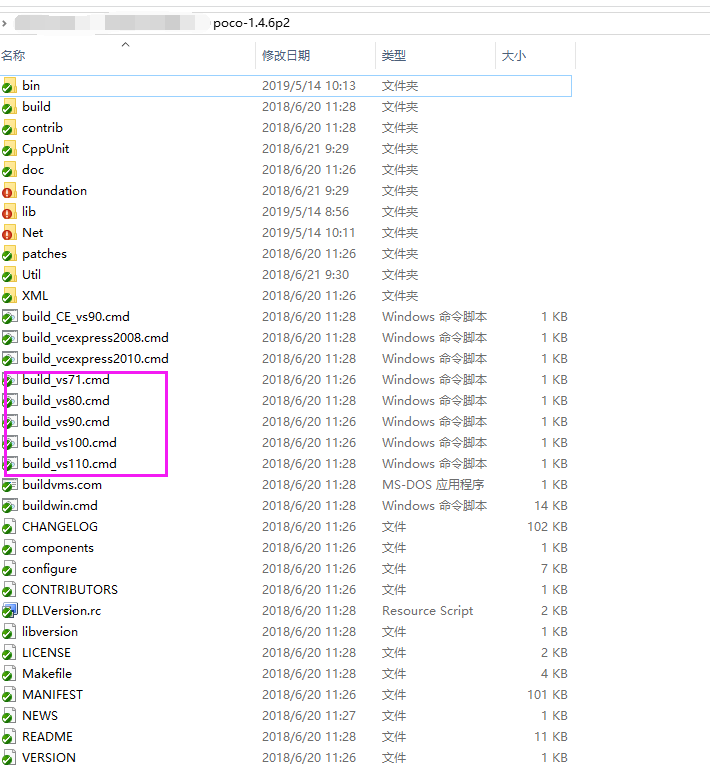Click the 14 KB size of buildwin.cmd

point(551,506)
